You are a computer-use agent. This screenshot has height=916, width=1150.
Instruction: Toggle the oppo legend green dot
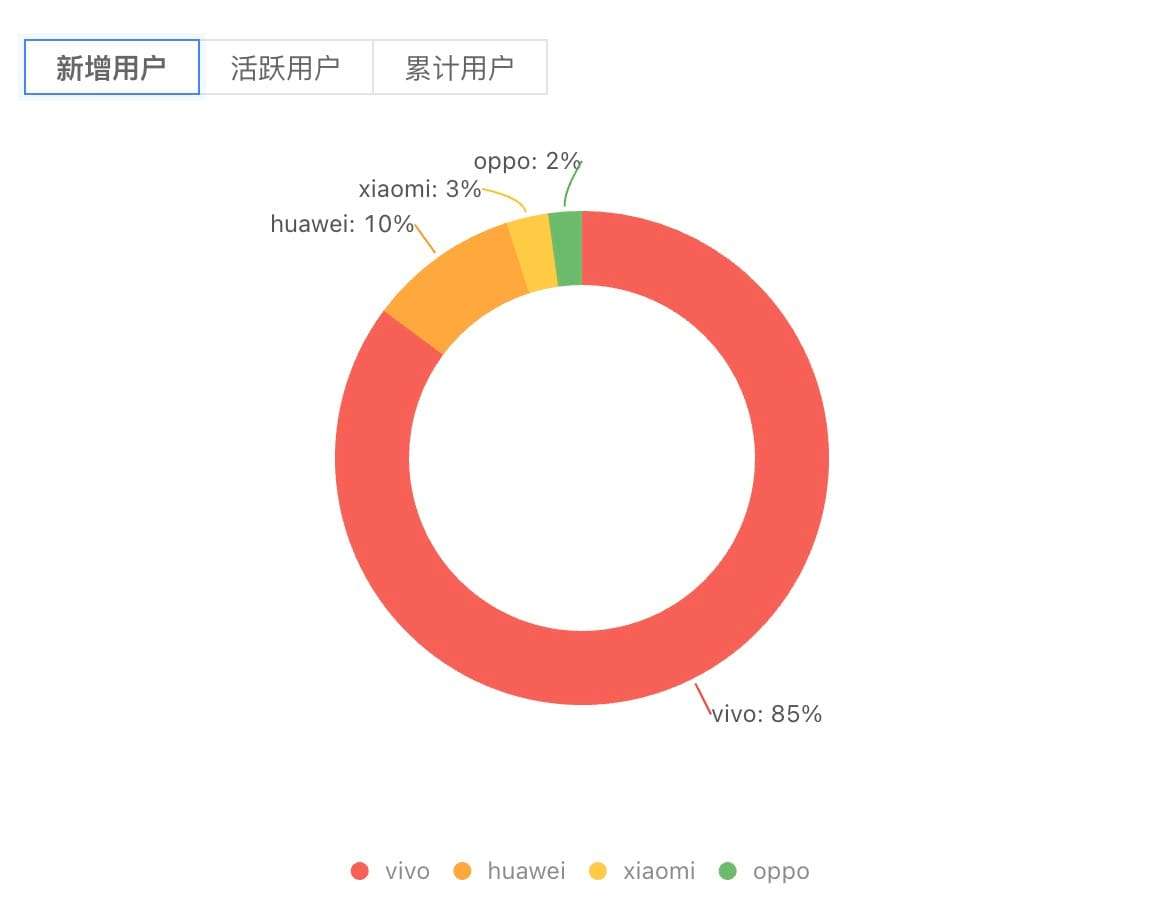click(x=728, y=871)
